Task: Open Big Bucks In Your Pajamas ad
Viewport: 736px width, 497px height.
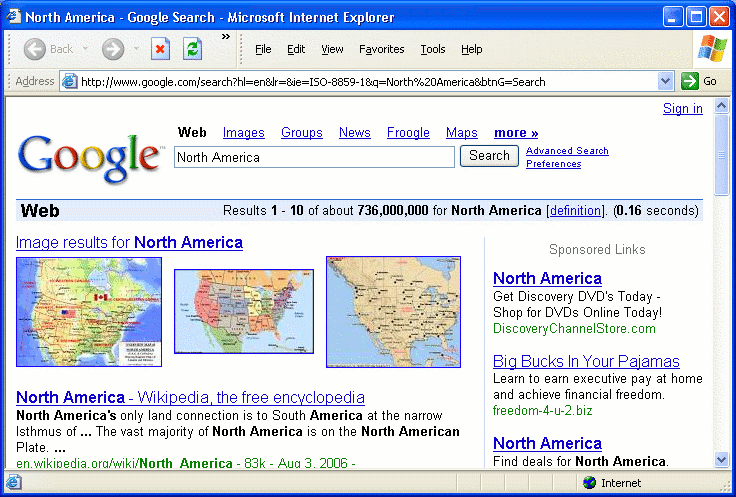Action: [x=586, y=361]
